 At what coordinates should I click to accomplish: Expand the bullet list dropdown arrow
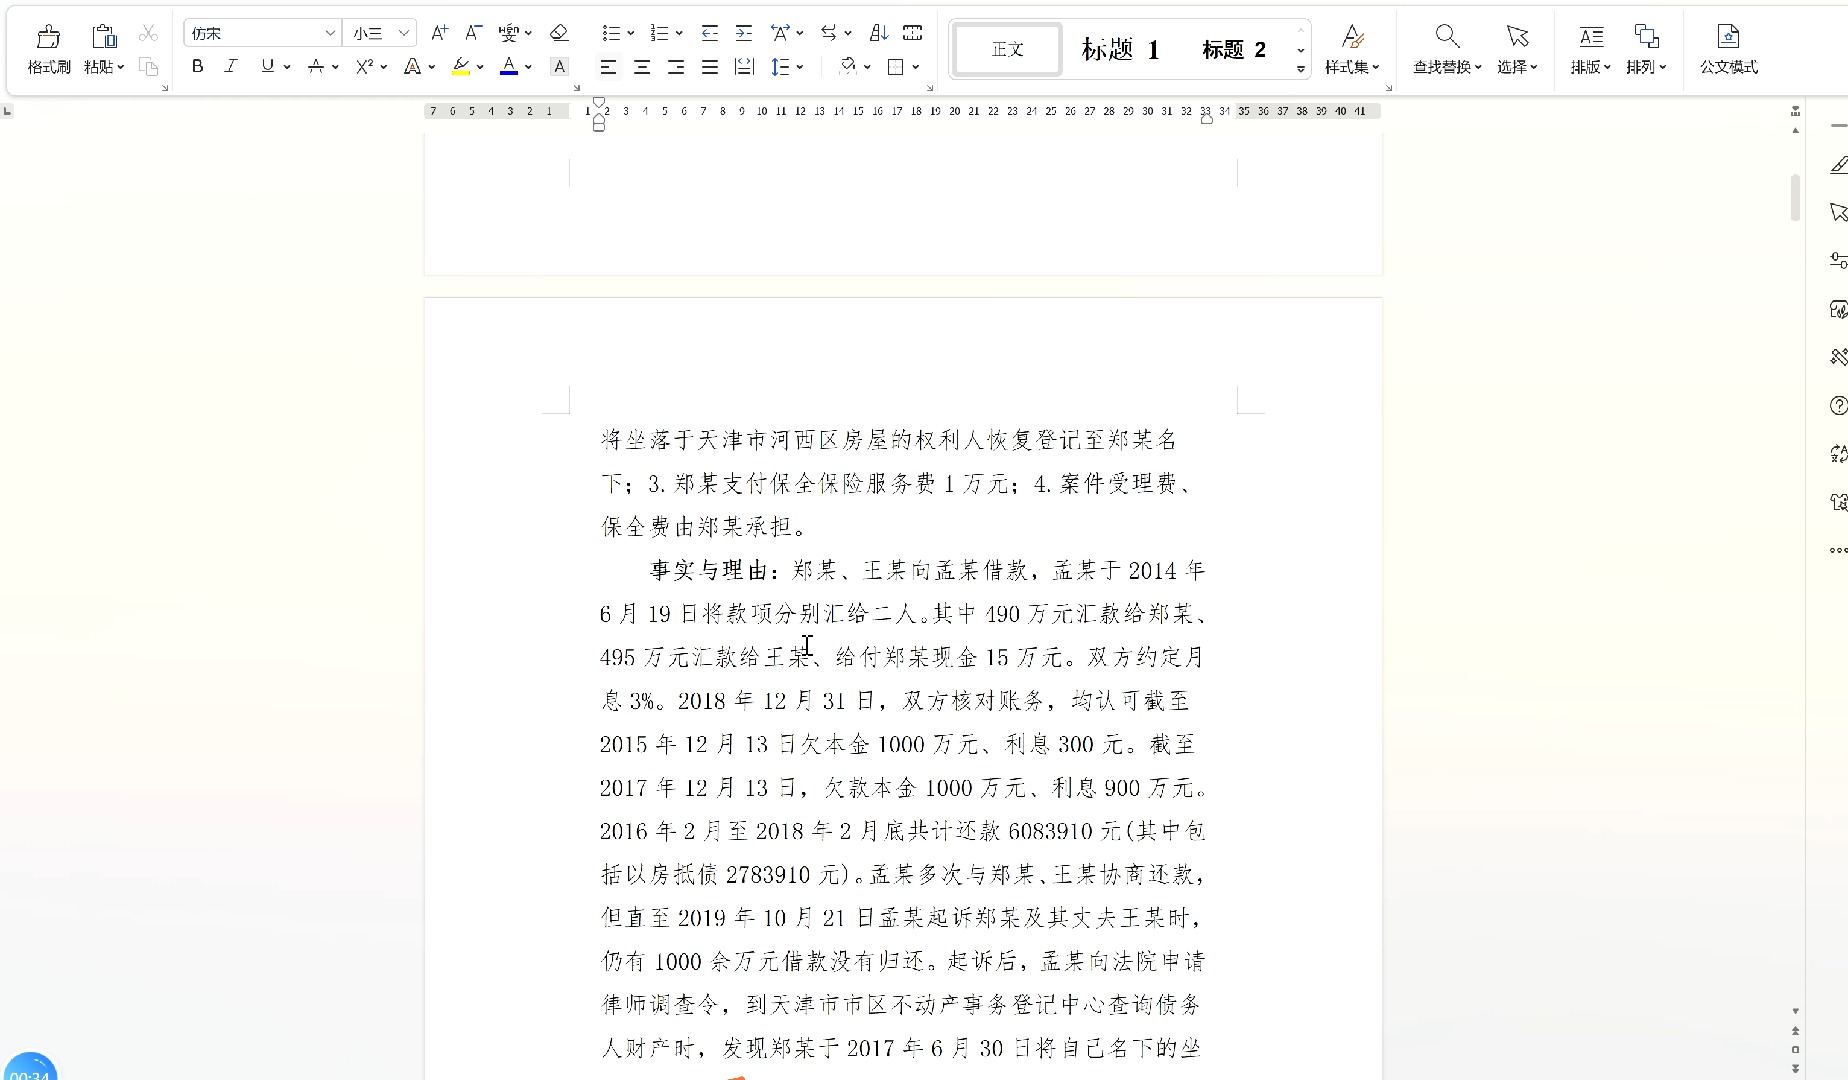click(x=631, y=33)
